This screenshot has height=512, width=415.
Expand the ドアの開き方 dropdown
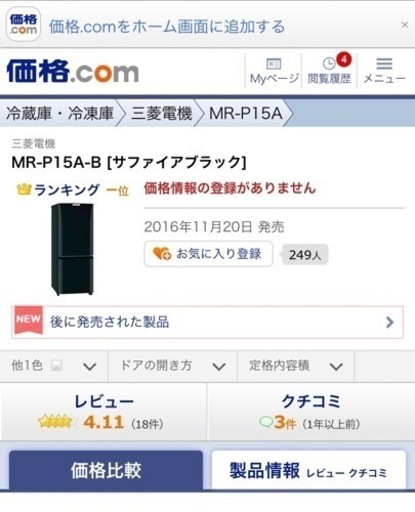(173, 366)
